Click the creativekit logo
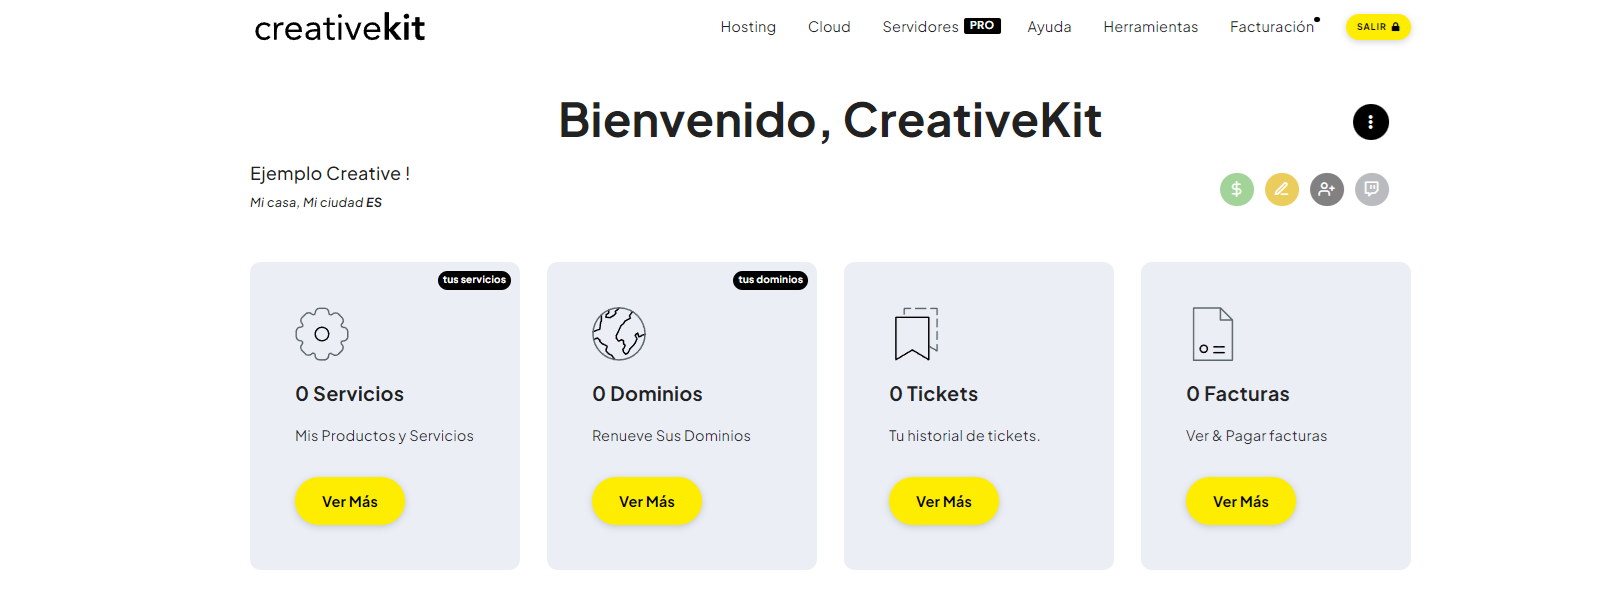The image size is (1620, 594). tap(340, 28)
